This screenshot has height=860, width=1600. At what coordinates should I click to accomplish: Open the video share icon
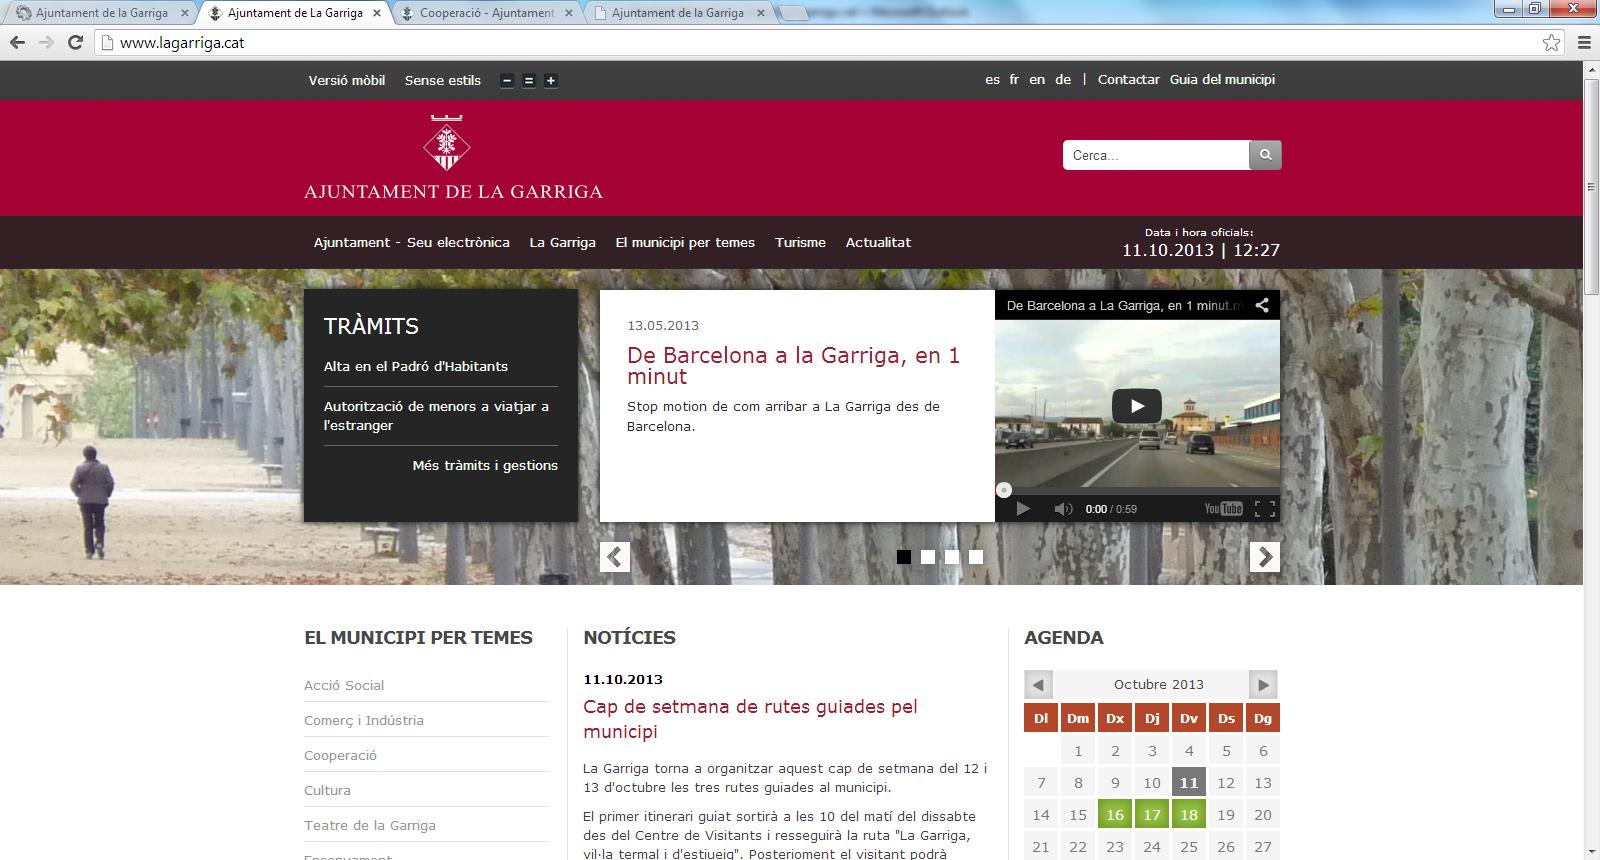[x=1262, y=306]
